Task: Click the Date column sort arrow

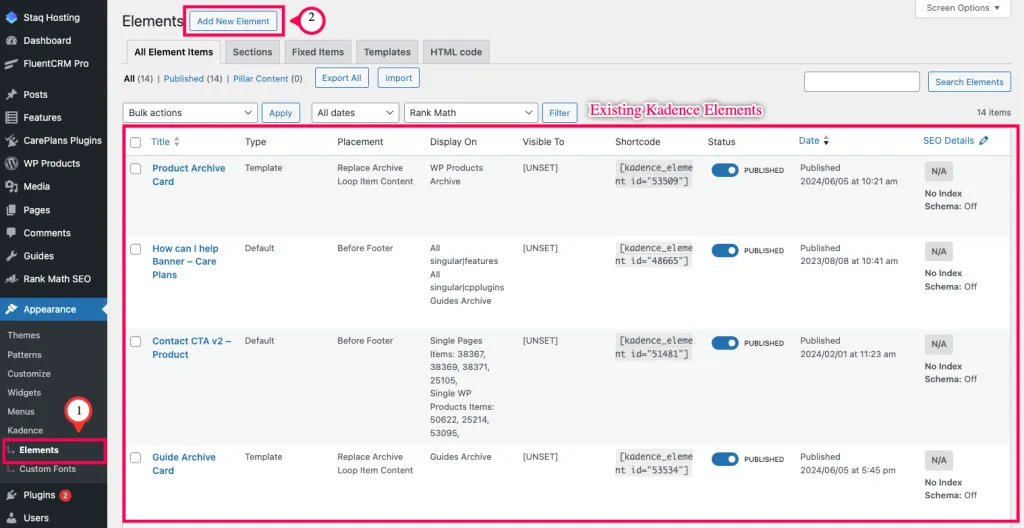Action: [x=825, y=141]
